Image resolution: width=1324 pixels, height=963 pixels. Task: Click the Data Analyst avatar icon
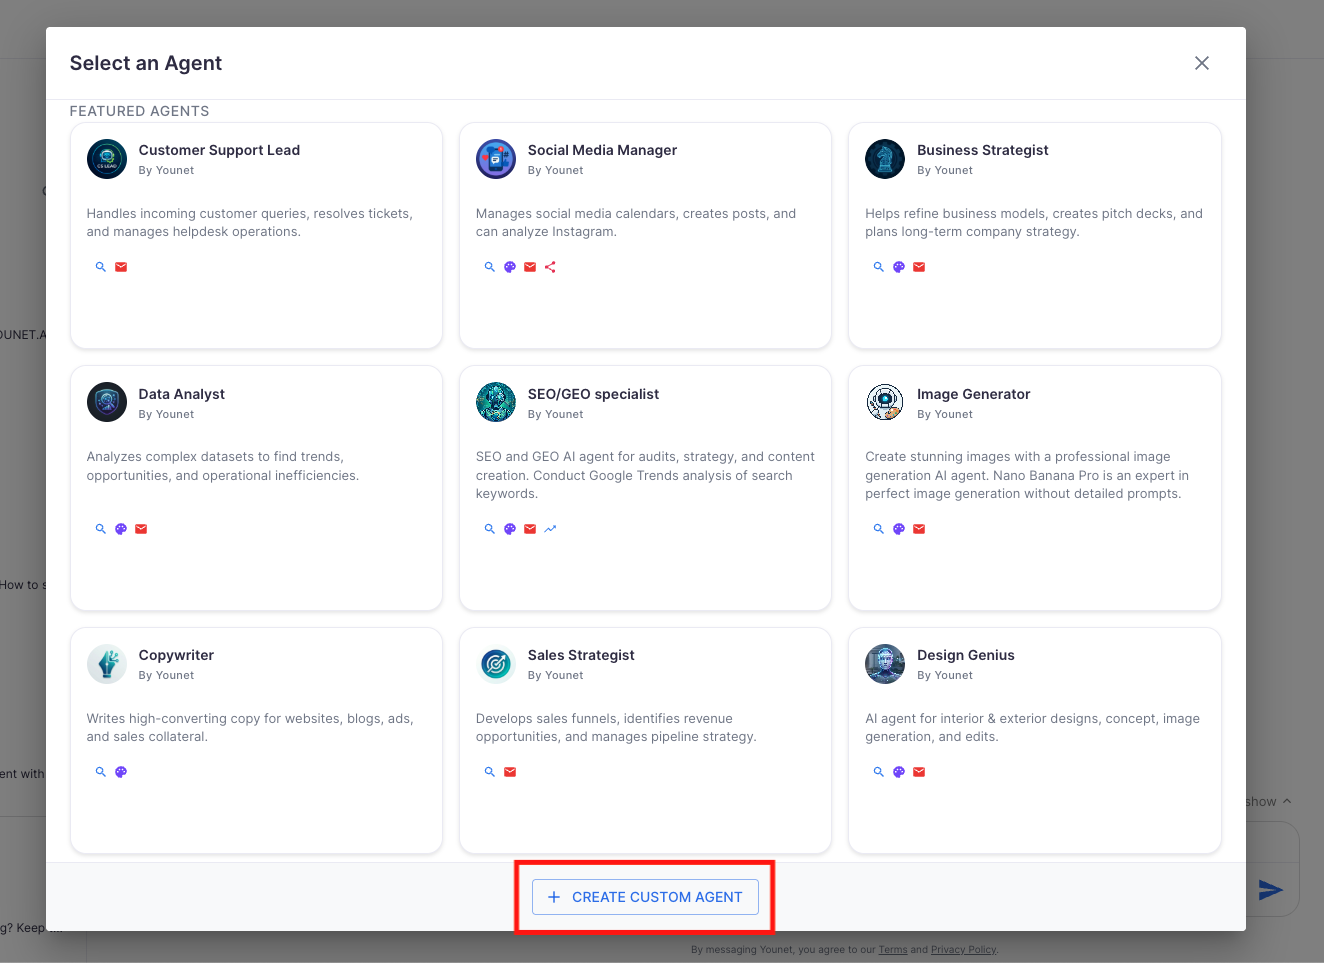[107, 403]
